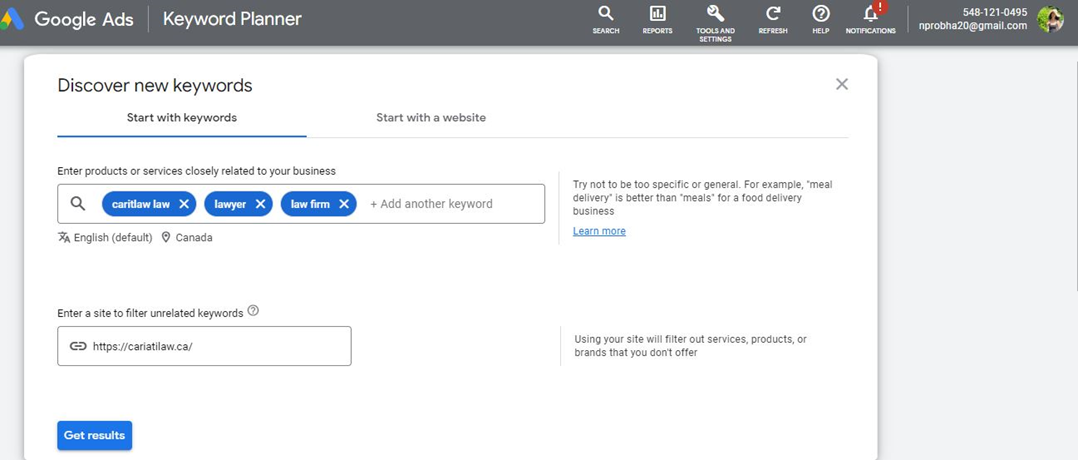The height and width of the screenshot is (460, 1078).
Task: Click the Discover new keywords heading
Action: coord(155,85)
